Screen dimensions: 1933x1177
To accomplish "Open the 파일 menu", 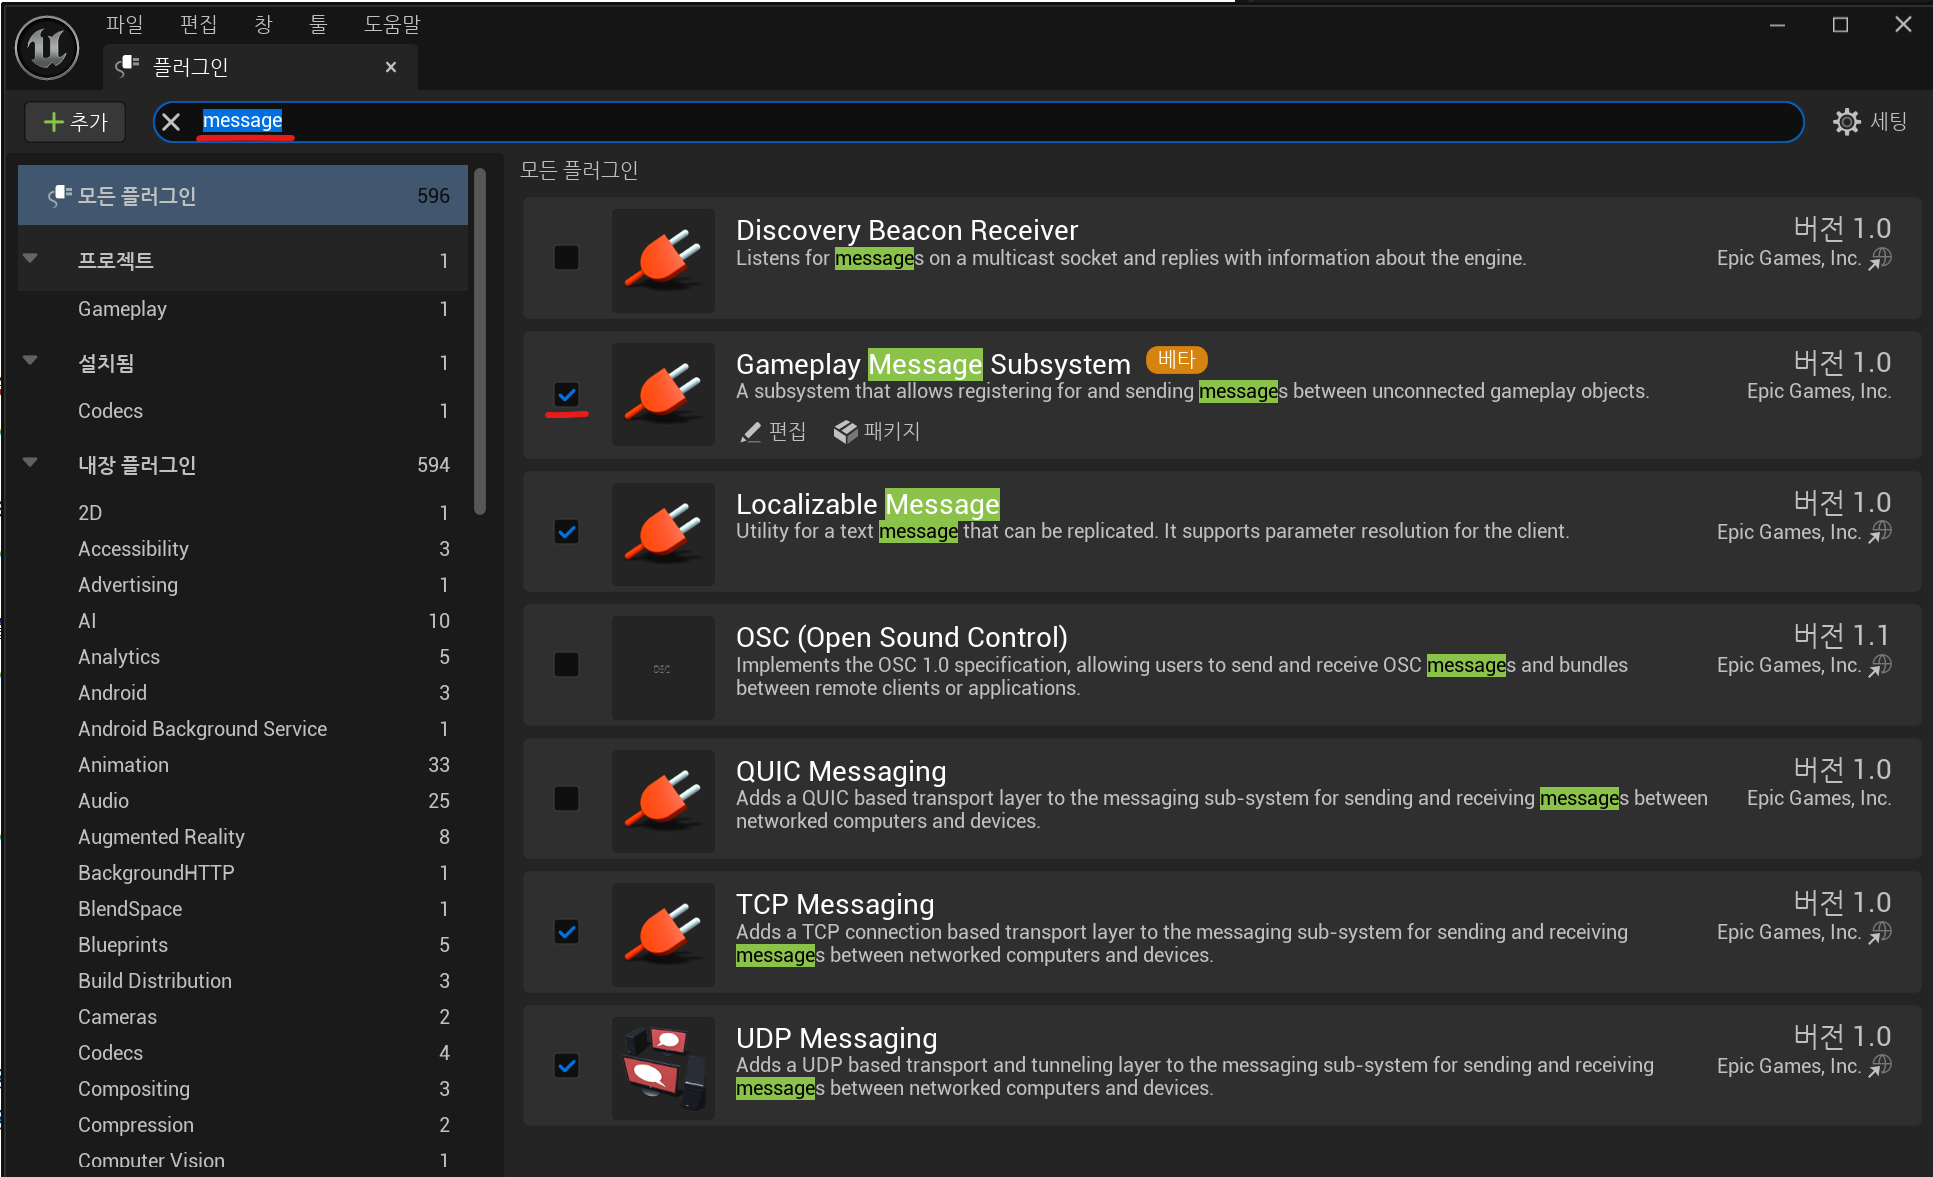I will [124, 24].
